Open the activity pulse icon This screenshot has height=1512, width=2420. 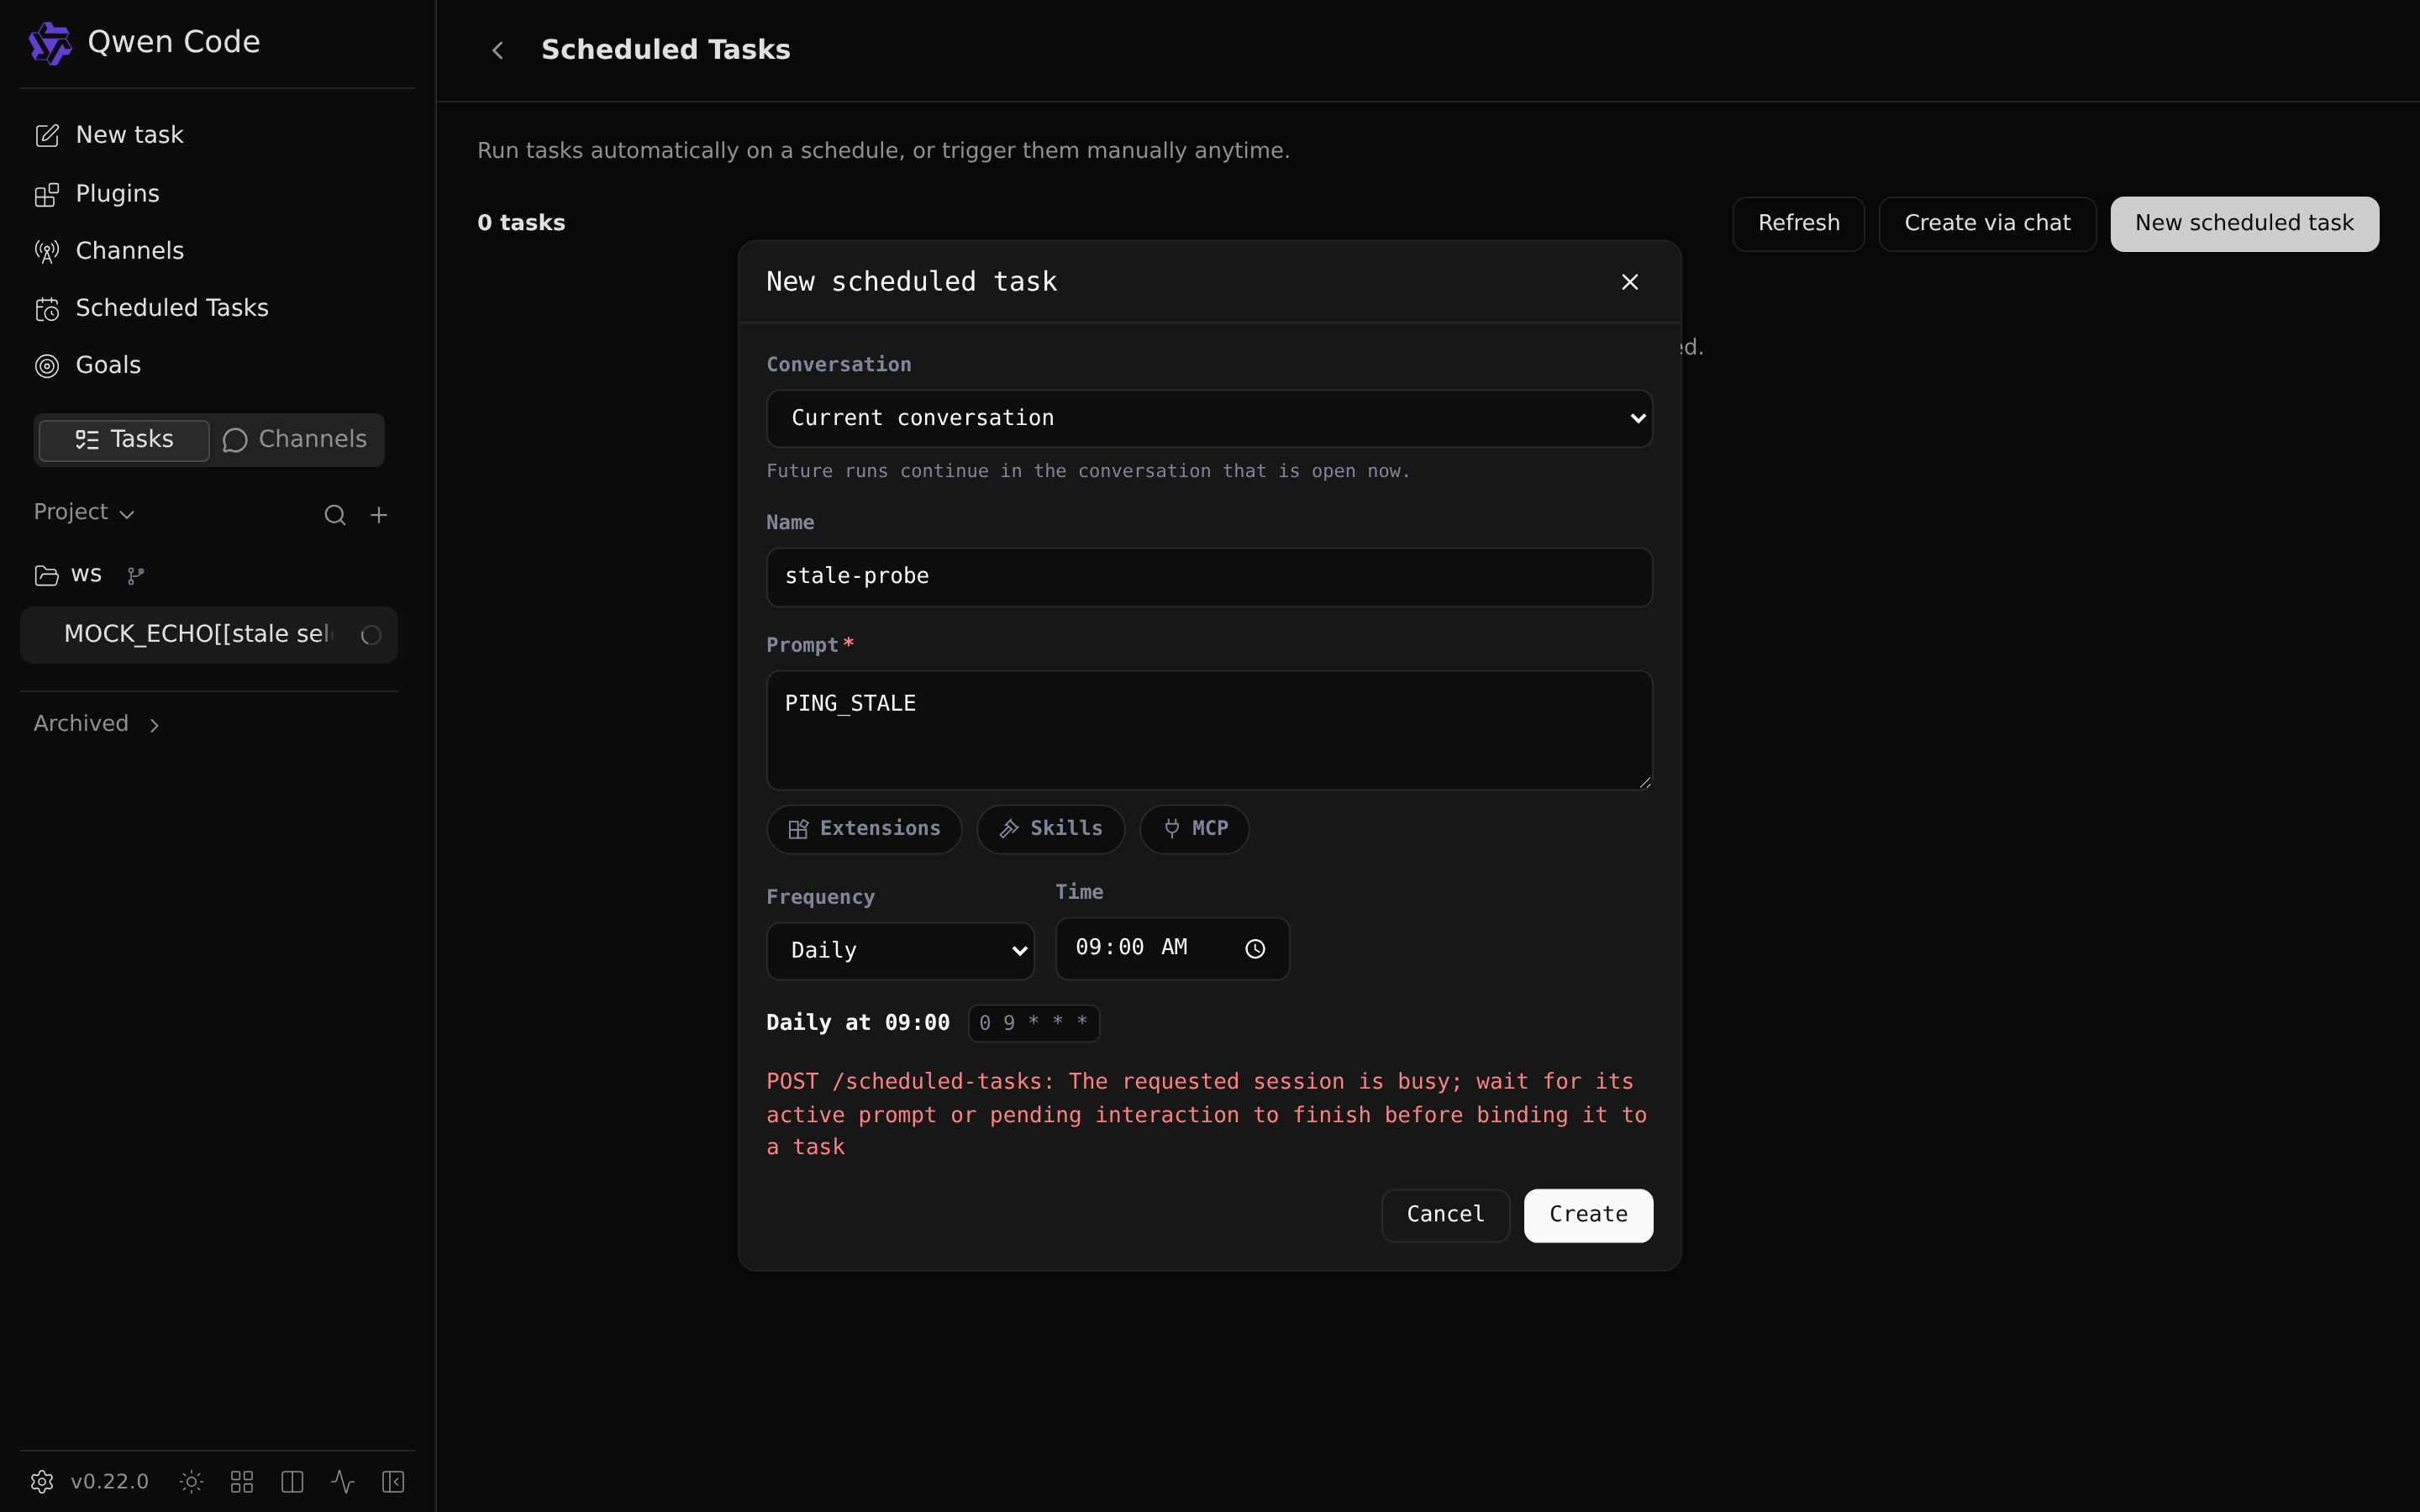(343, 1481)
